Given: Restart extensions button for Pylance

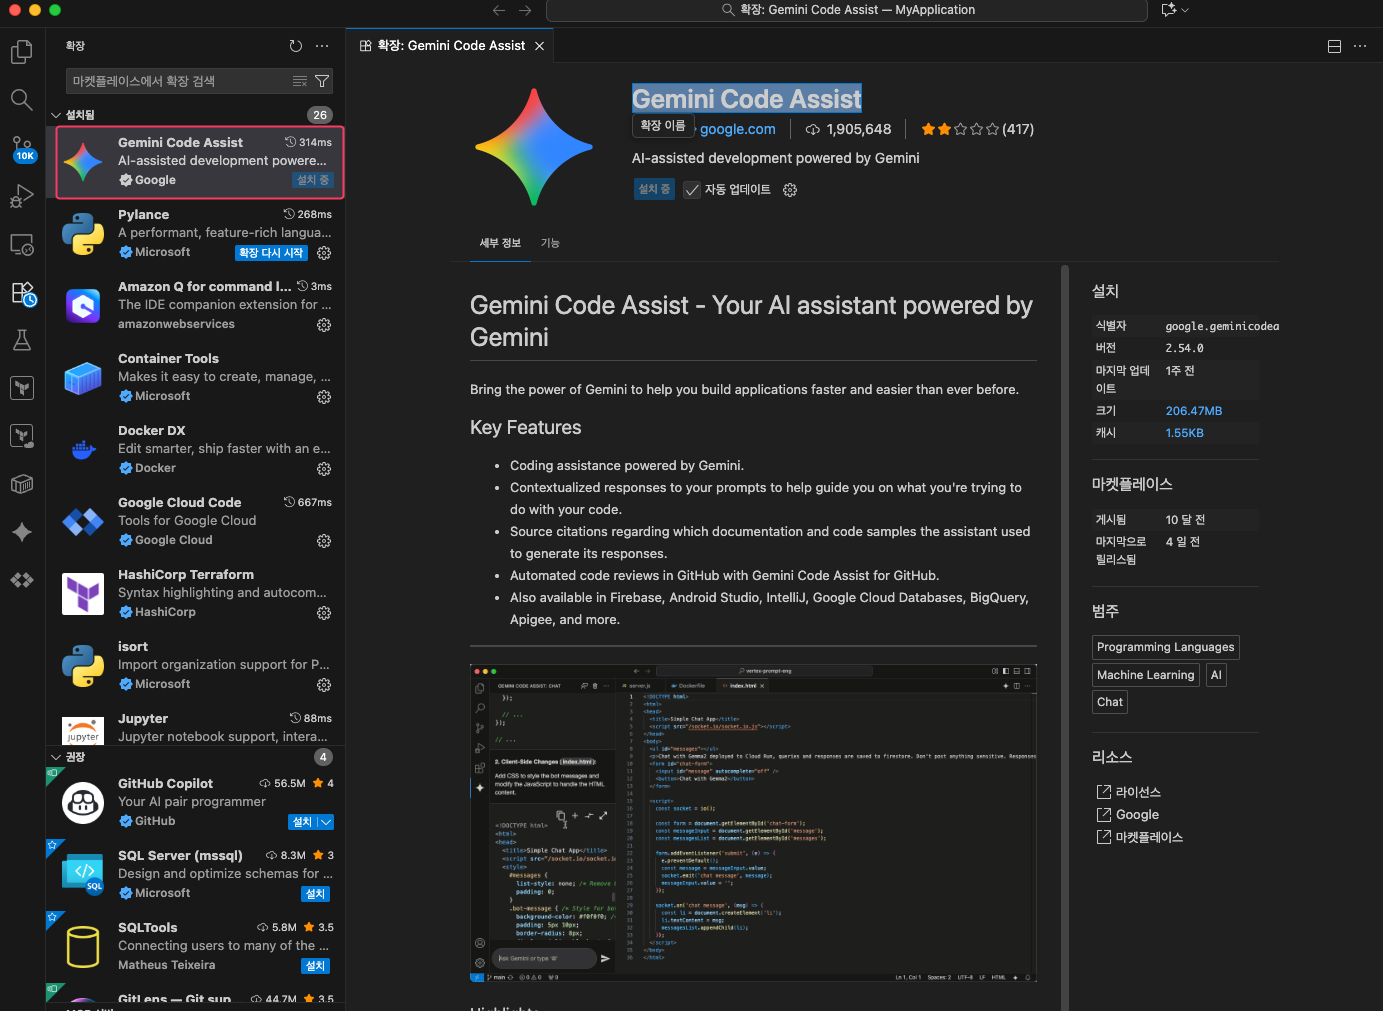Looking at the screenshot, I should coord(271,253).
